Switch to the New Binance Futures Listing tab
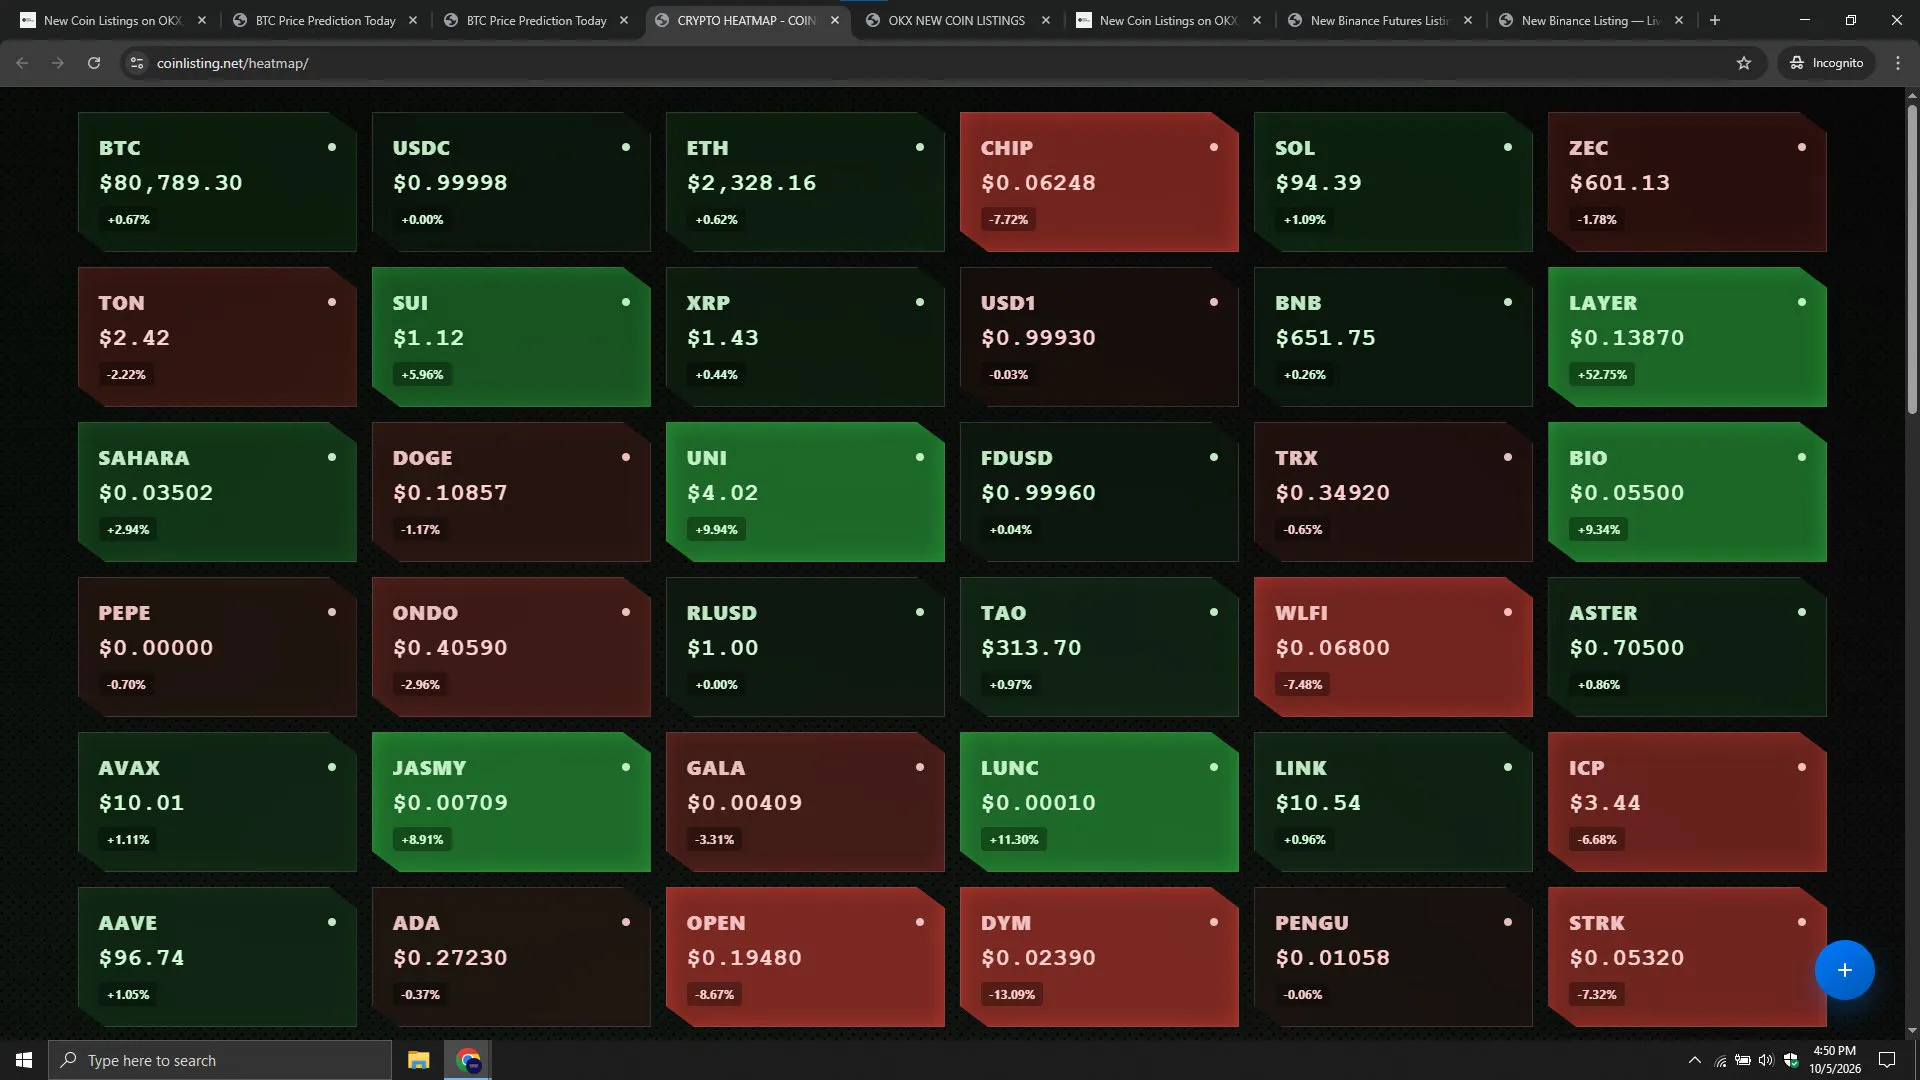Viewport: 1920px width, 1080px height. tap(1379, 20)
